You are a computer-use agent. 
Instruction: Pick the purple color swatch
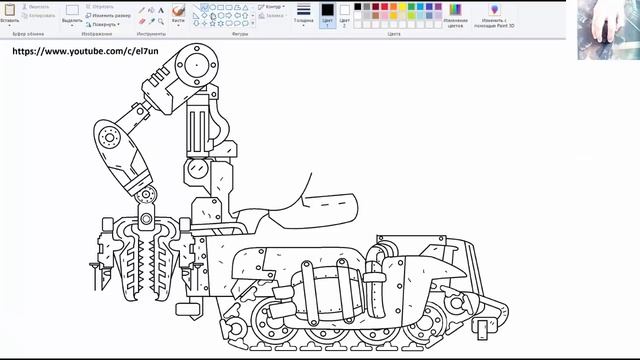[438, 7]
